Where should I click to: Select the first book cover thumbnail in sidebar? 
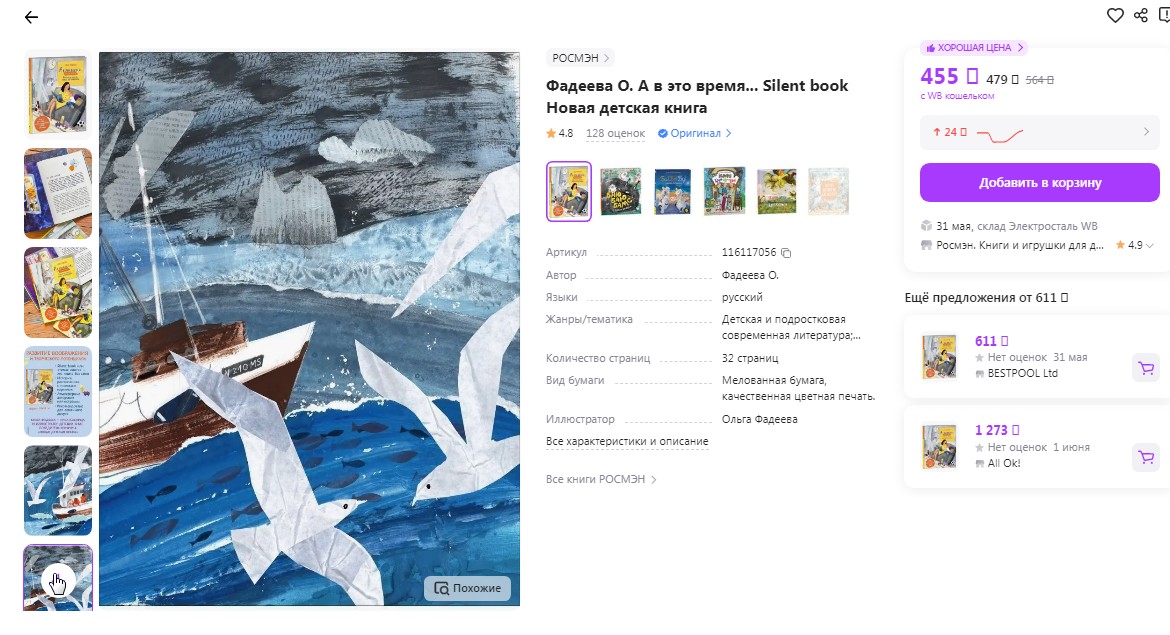click(x=58, y=95)
